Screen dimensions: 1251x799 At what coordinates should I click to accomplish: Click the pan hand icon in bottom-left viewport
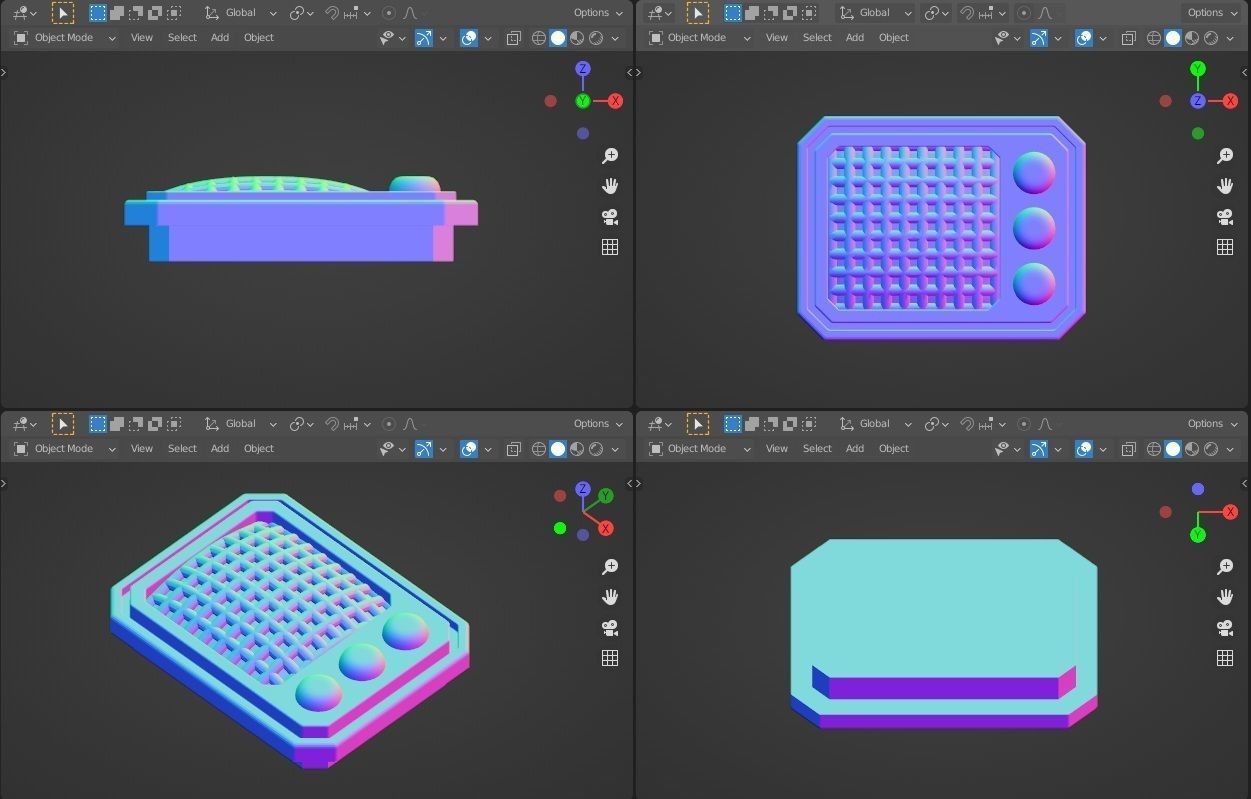610,597
